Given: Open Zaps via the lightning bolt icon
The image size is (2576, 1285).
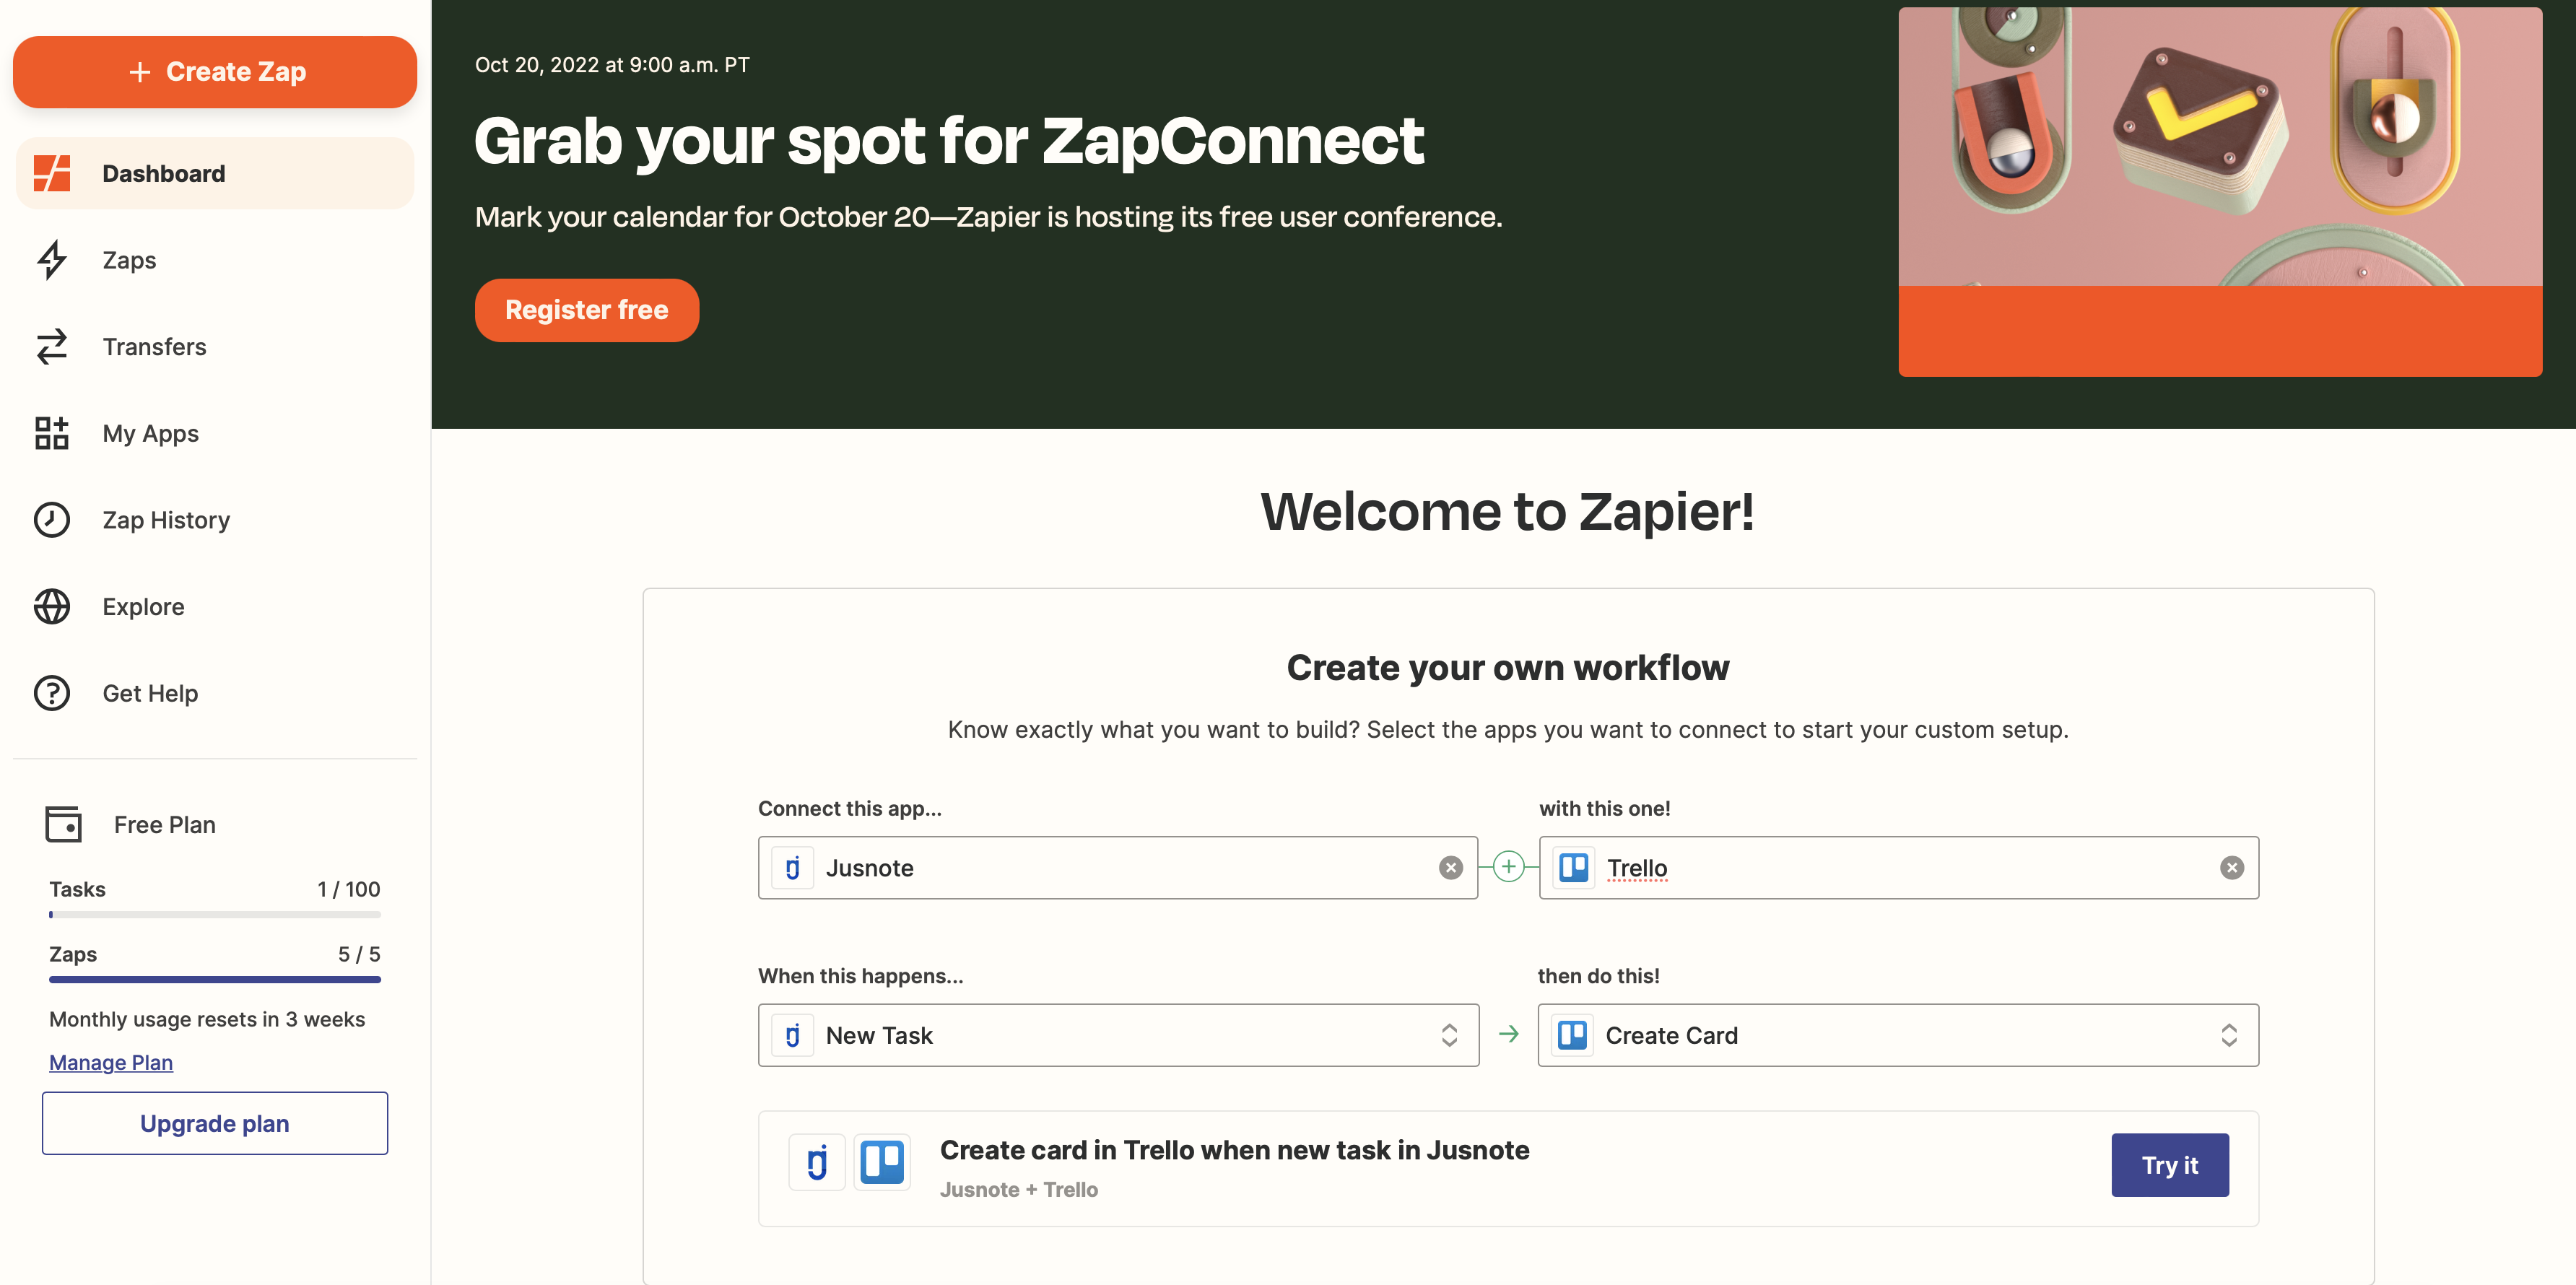Looking at the screenshot, I should click(x=52, y=260).
